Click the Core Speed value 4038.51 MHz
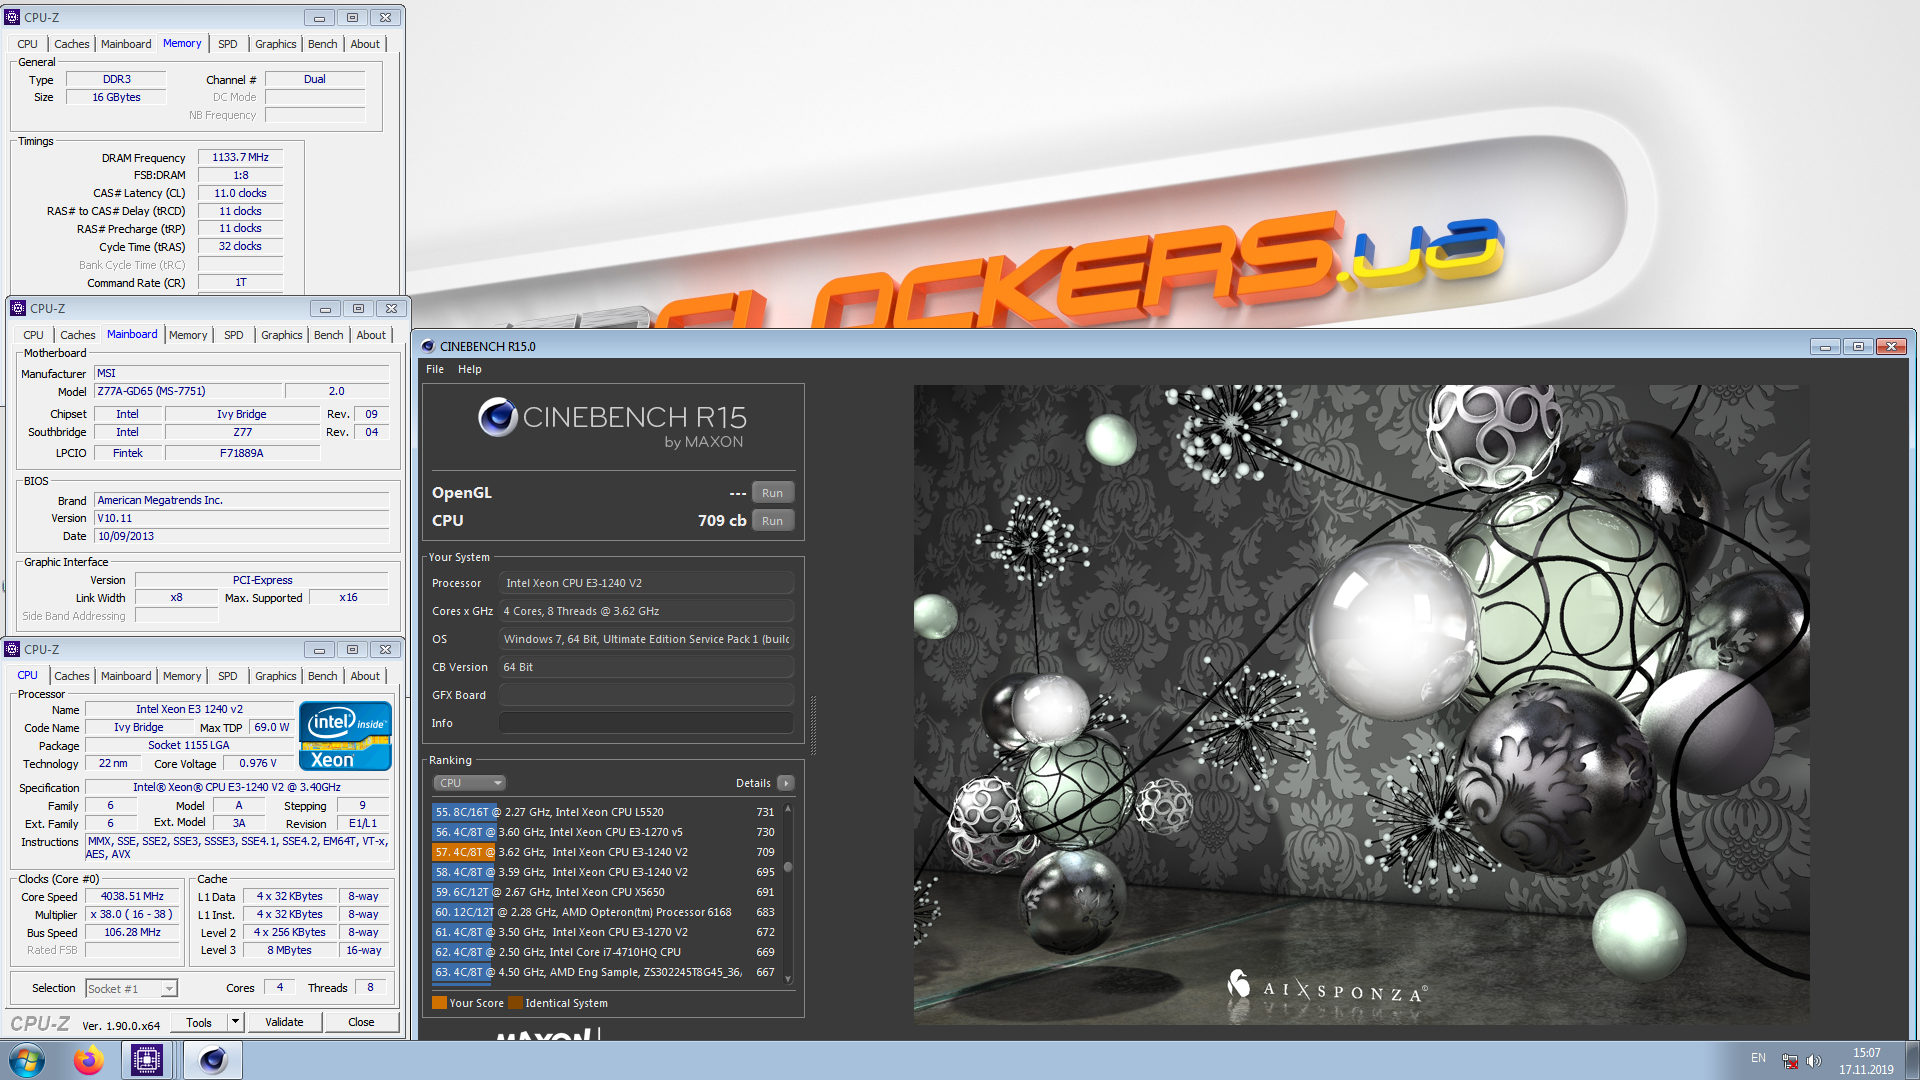 [132, 896]
